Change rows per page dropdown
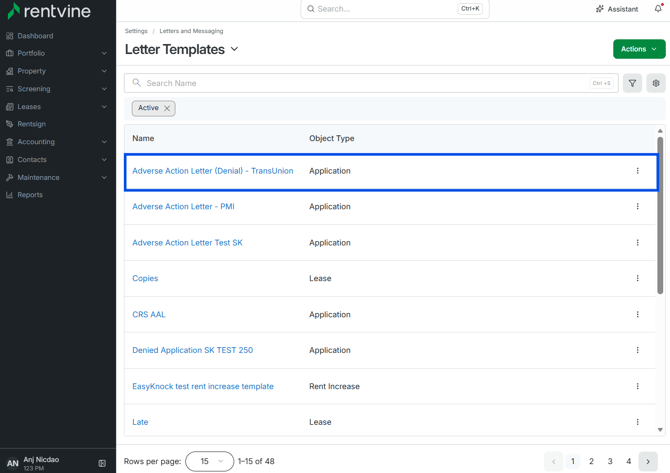 point(210,461)
